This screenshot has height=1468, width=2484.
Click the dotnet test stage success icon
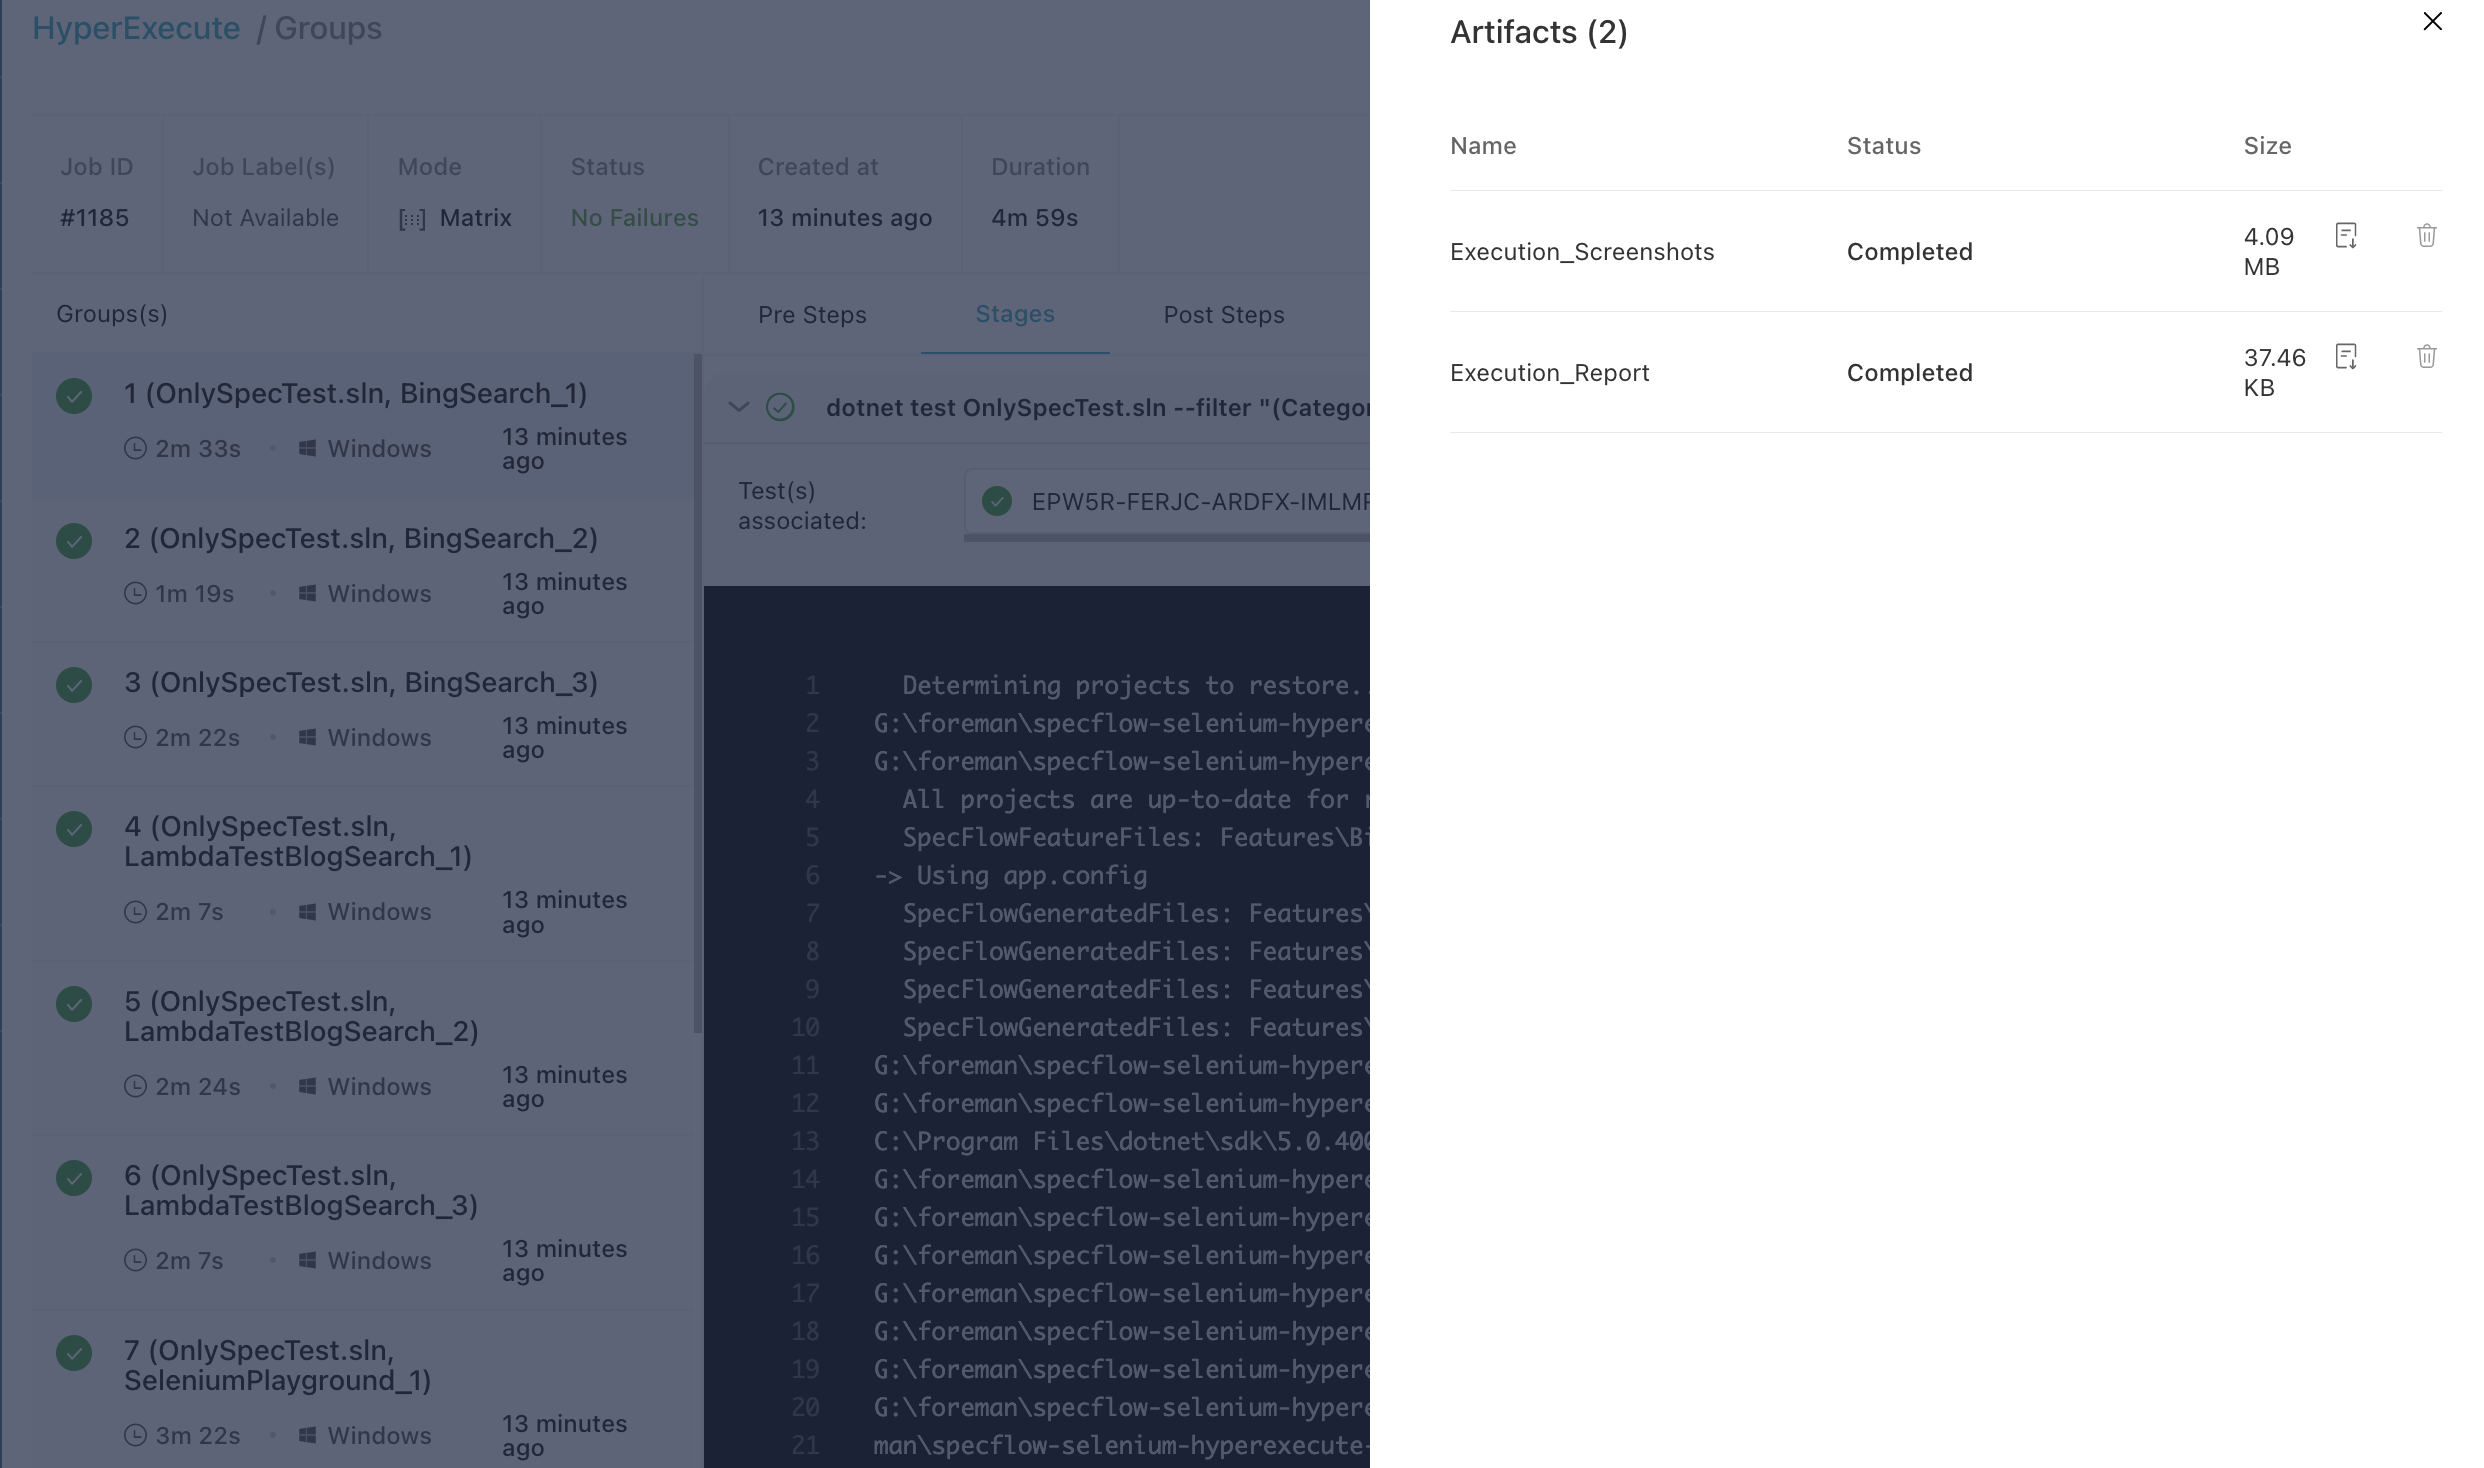[x=780, y=407]
